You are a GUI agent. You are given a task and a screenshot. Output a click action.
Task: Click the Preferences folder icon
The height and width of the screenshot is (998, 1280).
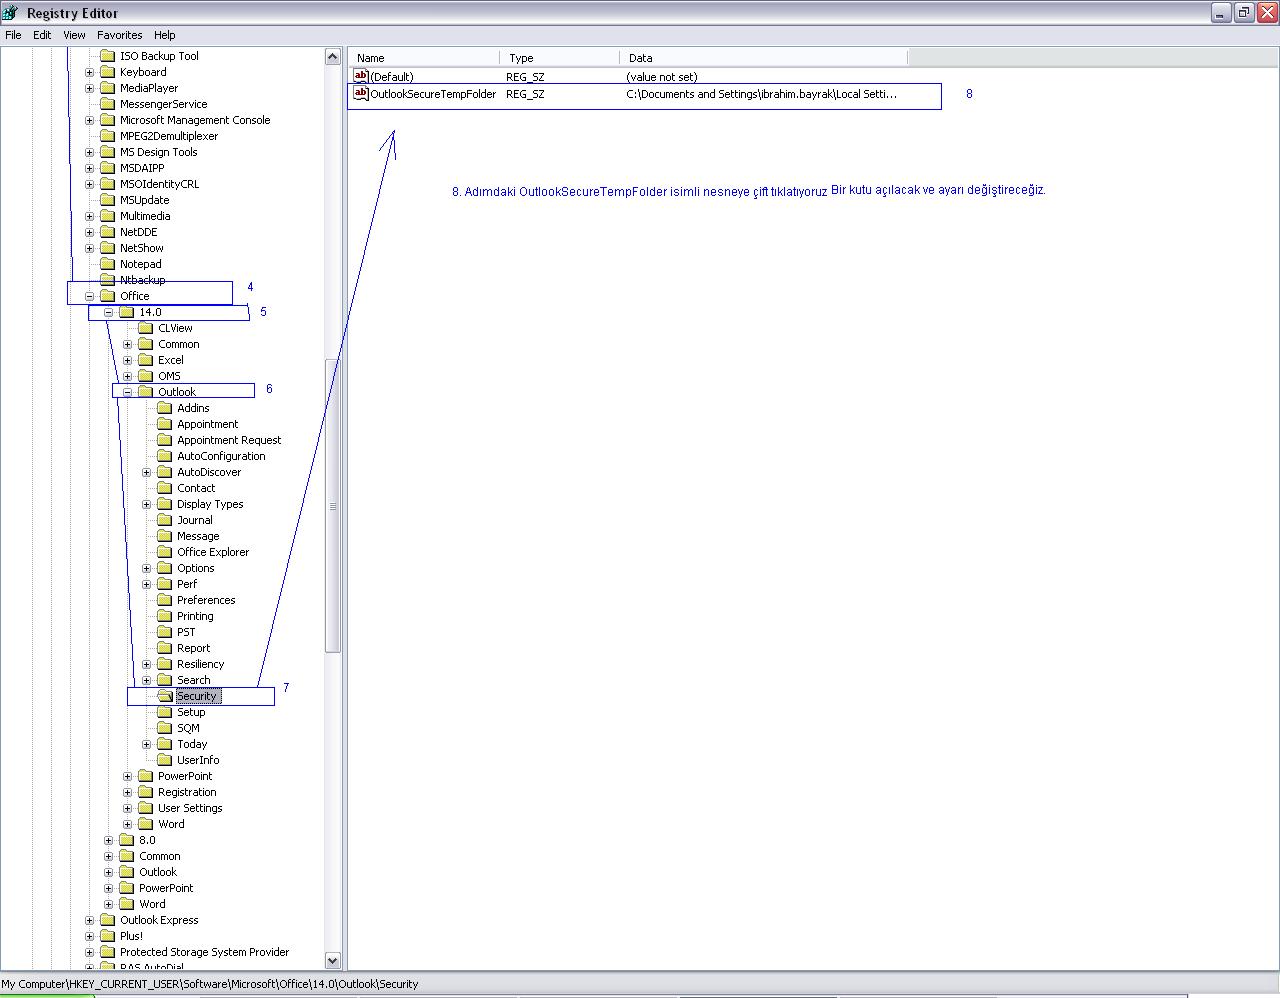click(165, 600)
